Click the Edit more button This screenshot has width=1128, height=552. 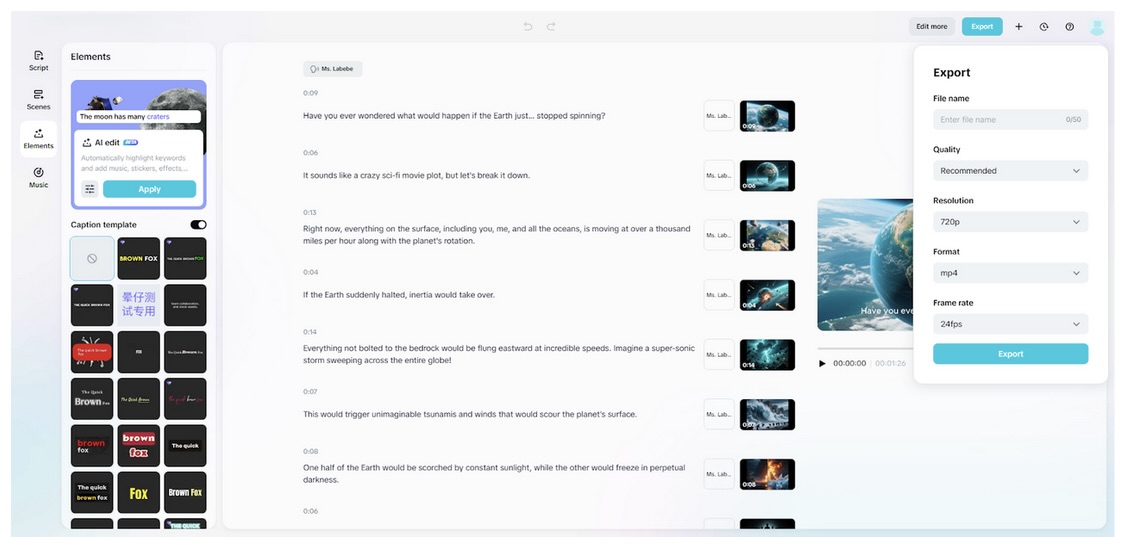pyautogui.click(x=931, y=27)
